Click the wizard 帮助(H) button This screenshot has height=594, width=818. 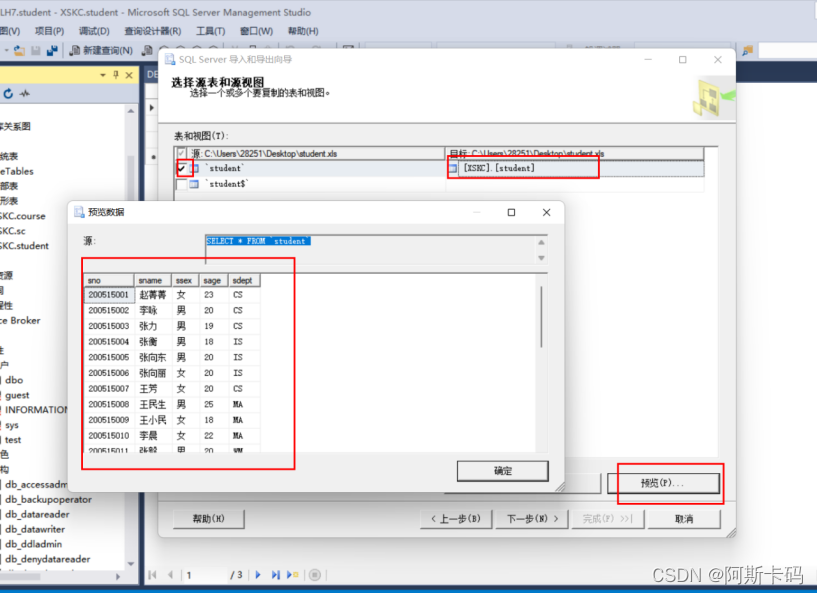click(208, 519)
